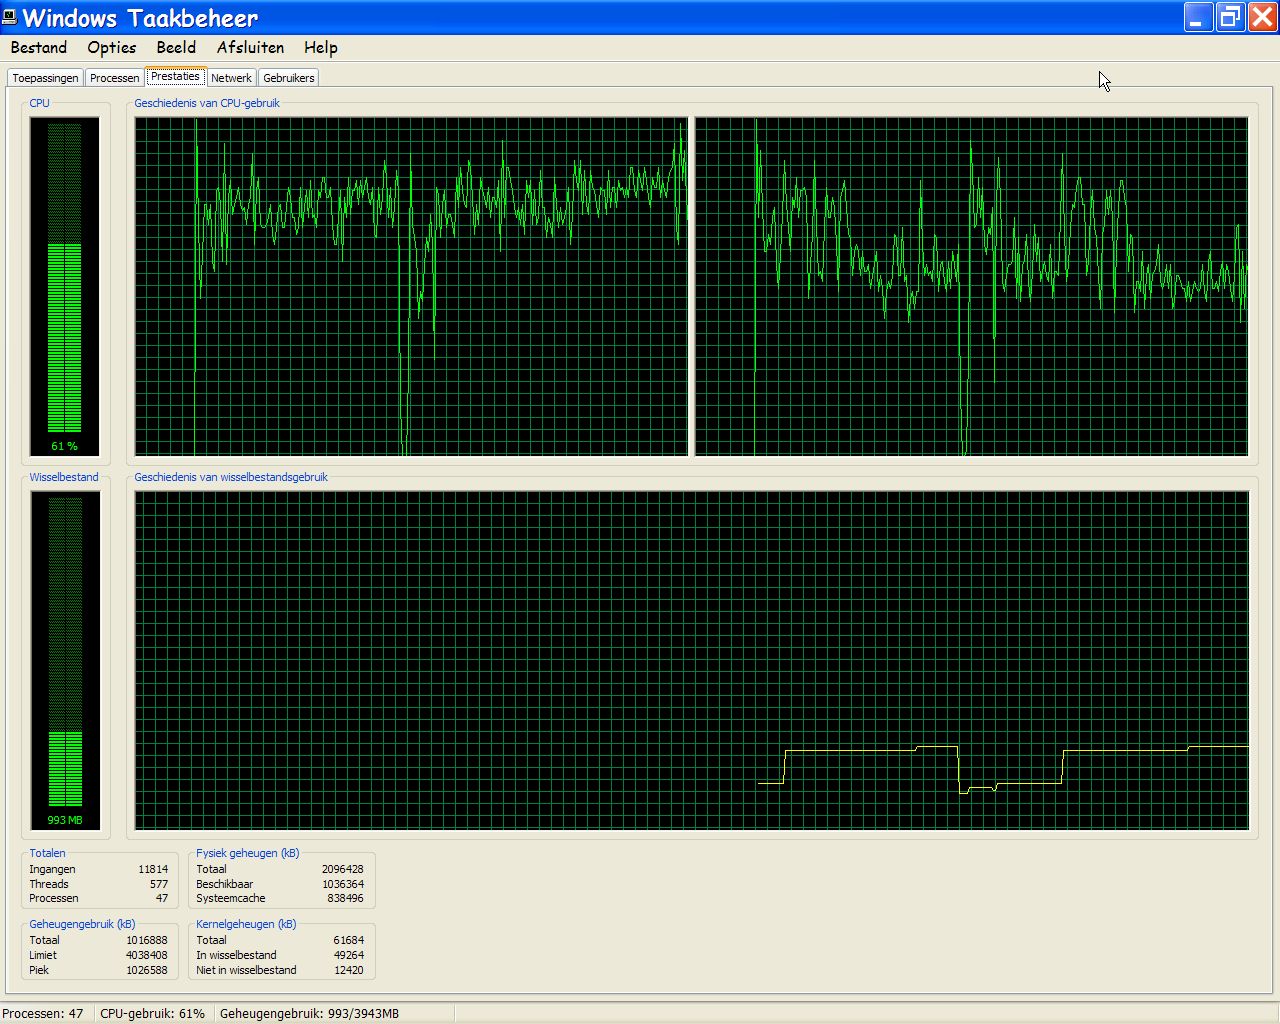Image resolution: width=1280 pixels, height=1024 pixels.
Task: Click the CPU usage meter showing 61 %
Action: coord(65,287)
